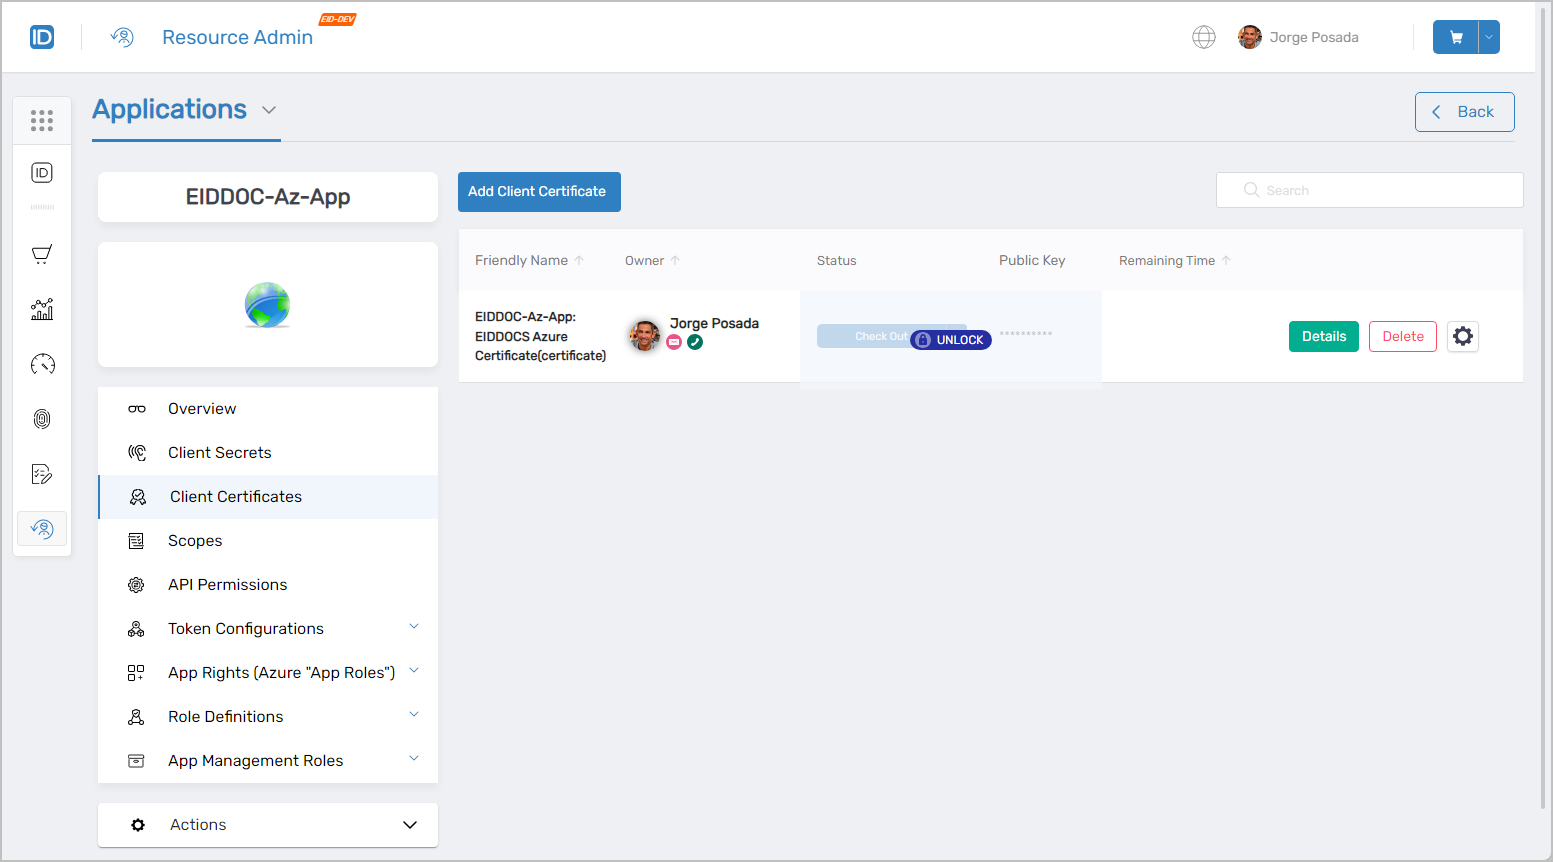1553x862 pixels.
Task: Click the globe language icon
Action: click(1203, 36)
